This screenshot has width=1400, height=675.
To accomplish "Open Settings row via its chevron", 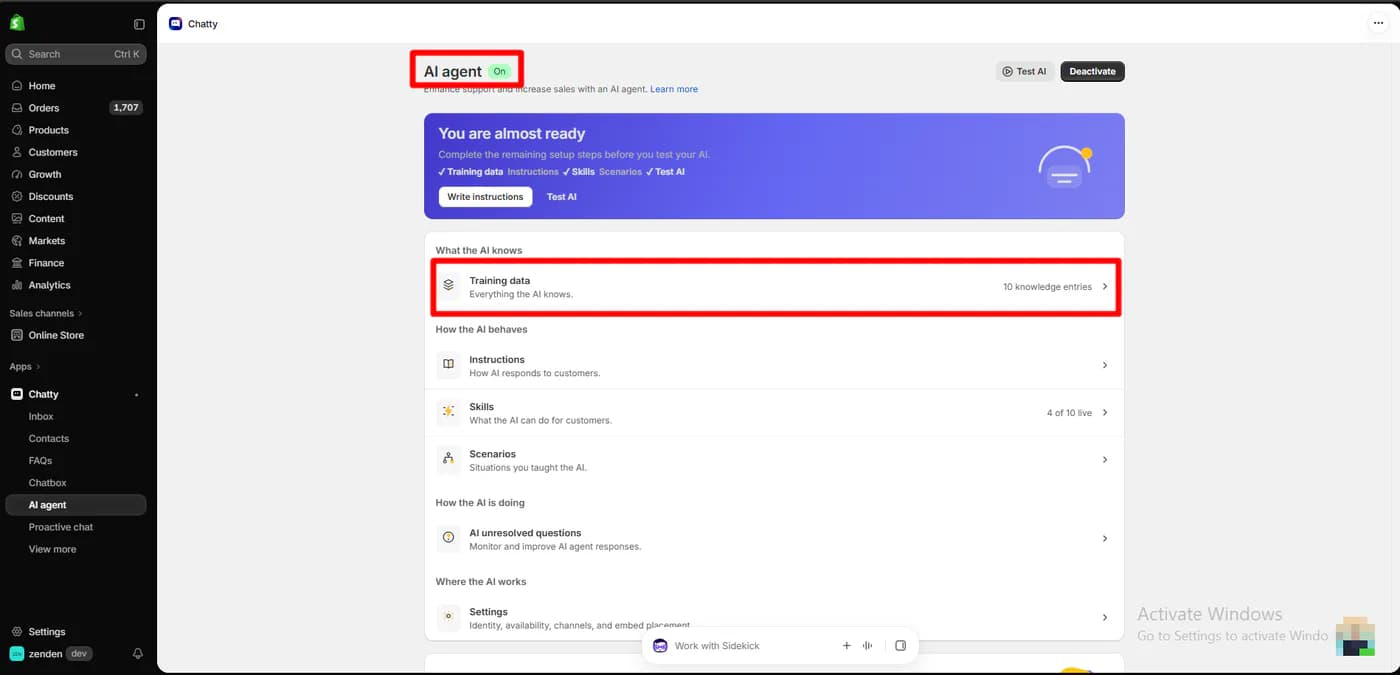I will 1105,618.
